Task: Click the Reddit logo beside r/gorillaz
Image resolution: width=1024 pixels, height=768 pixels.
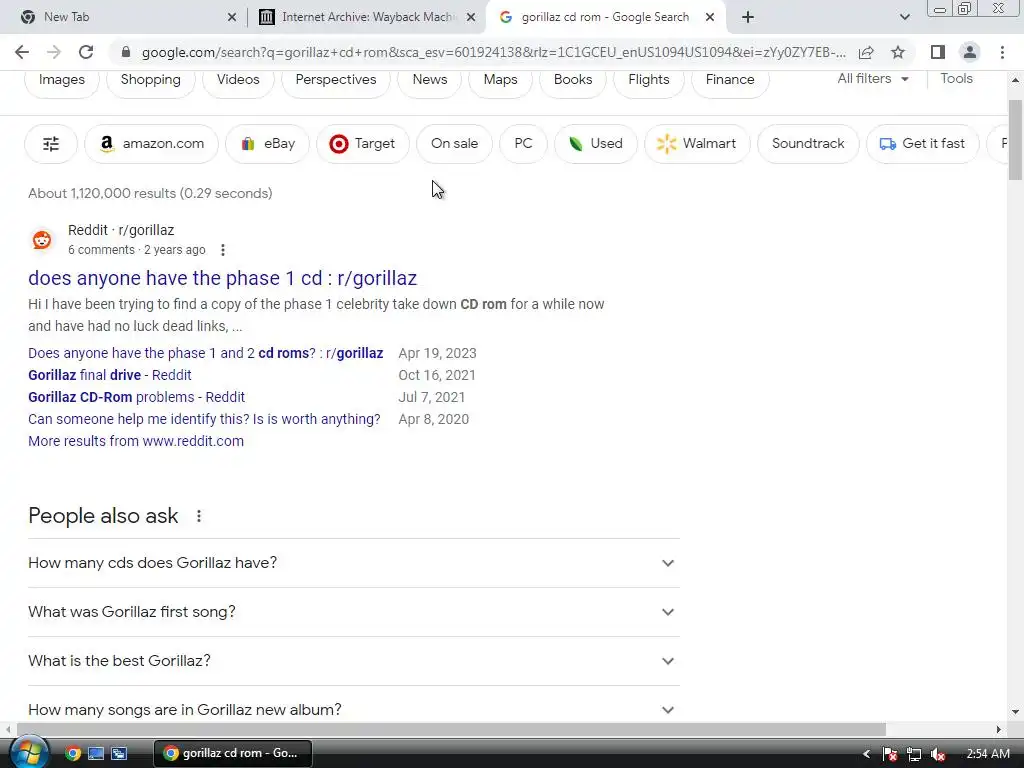Action: pyautogui.click(x=42, y=240)
